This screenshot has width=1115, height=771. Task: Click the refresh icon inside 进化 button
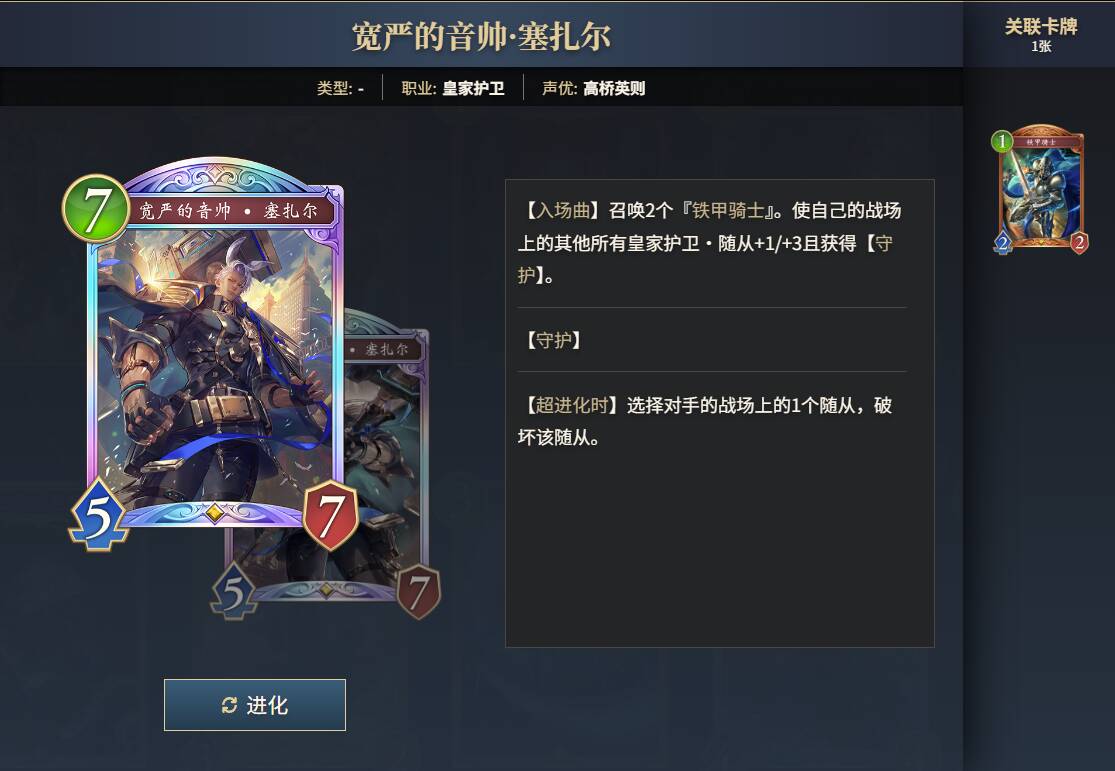[229, 705]
